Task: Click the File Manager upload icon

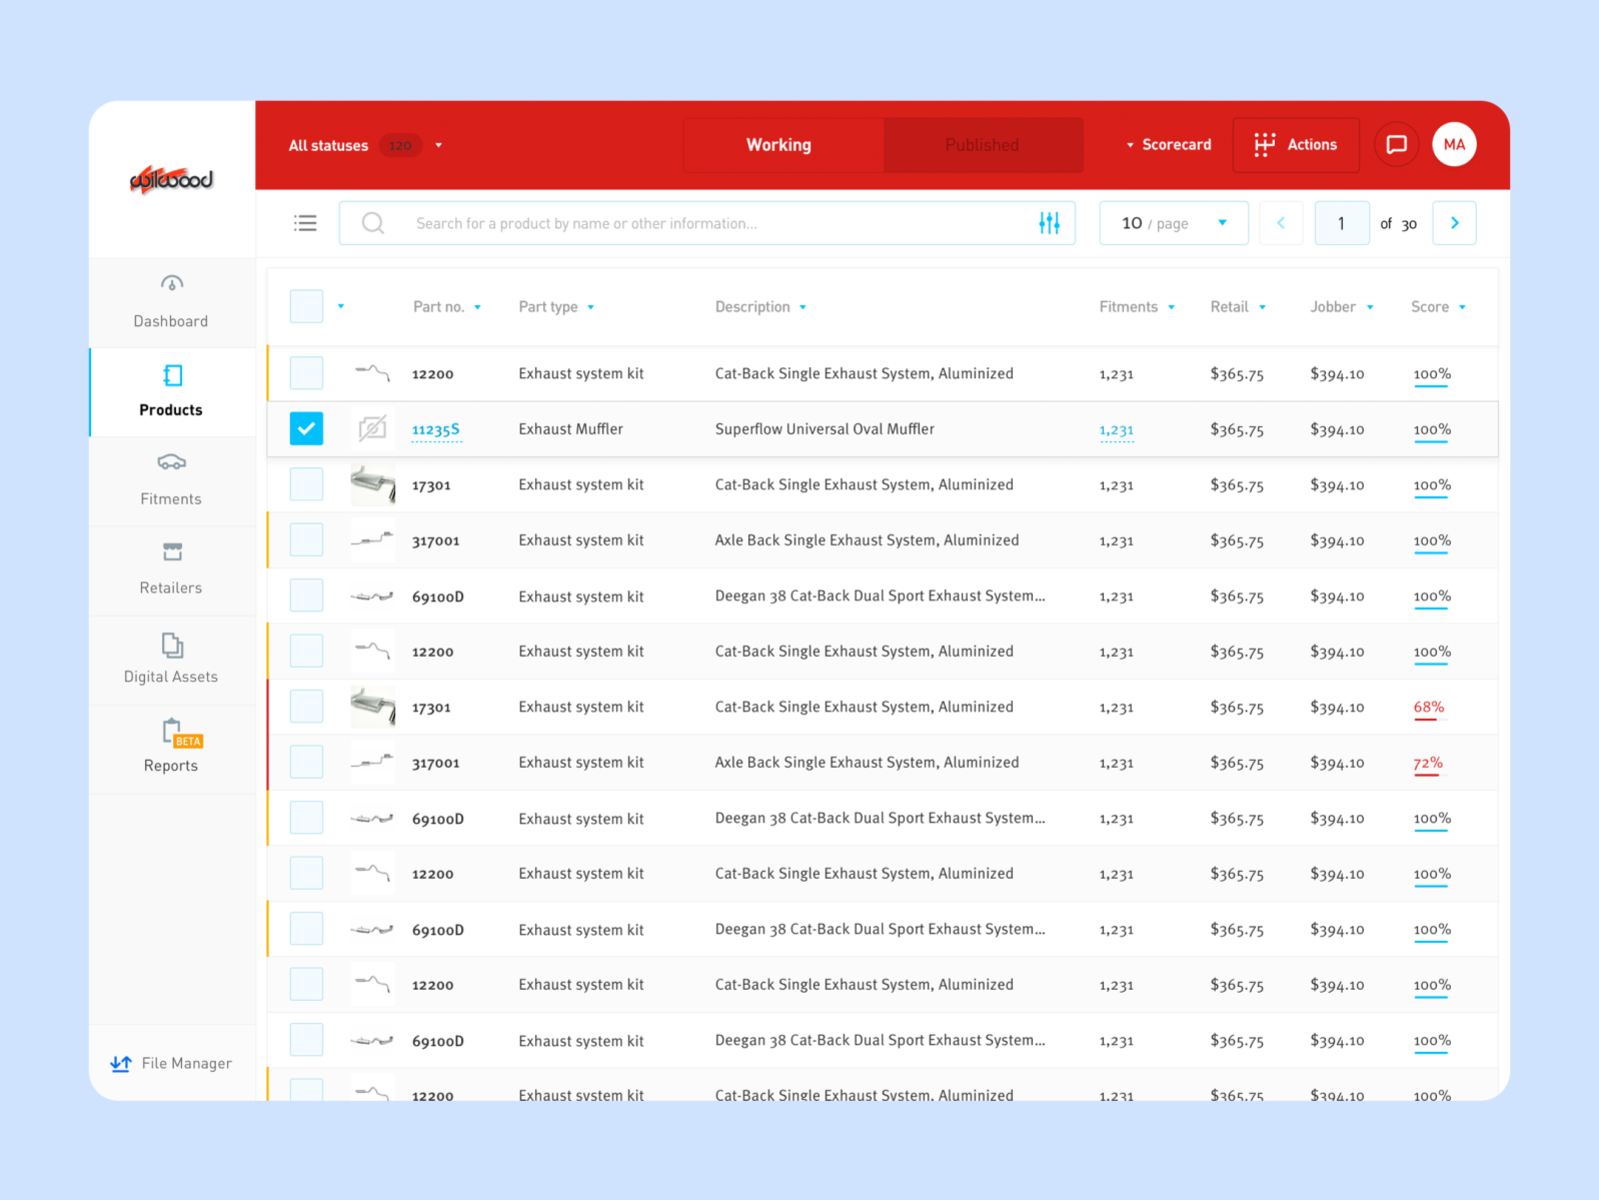Action: [121, 1063]
